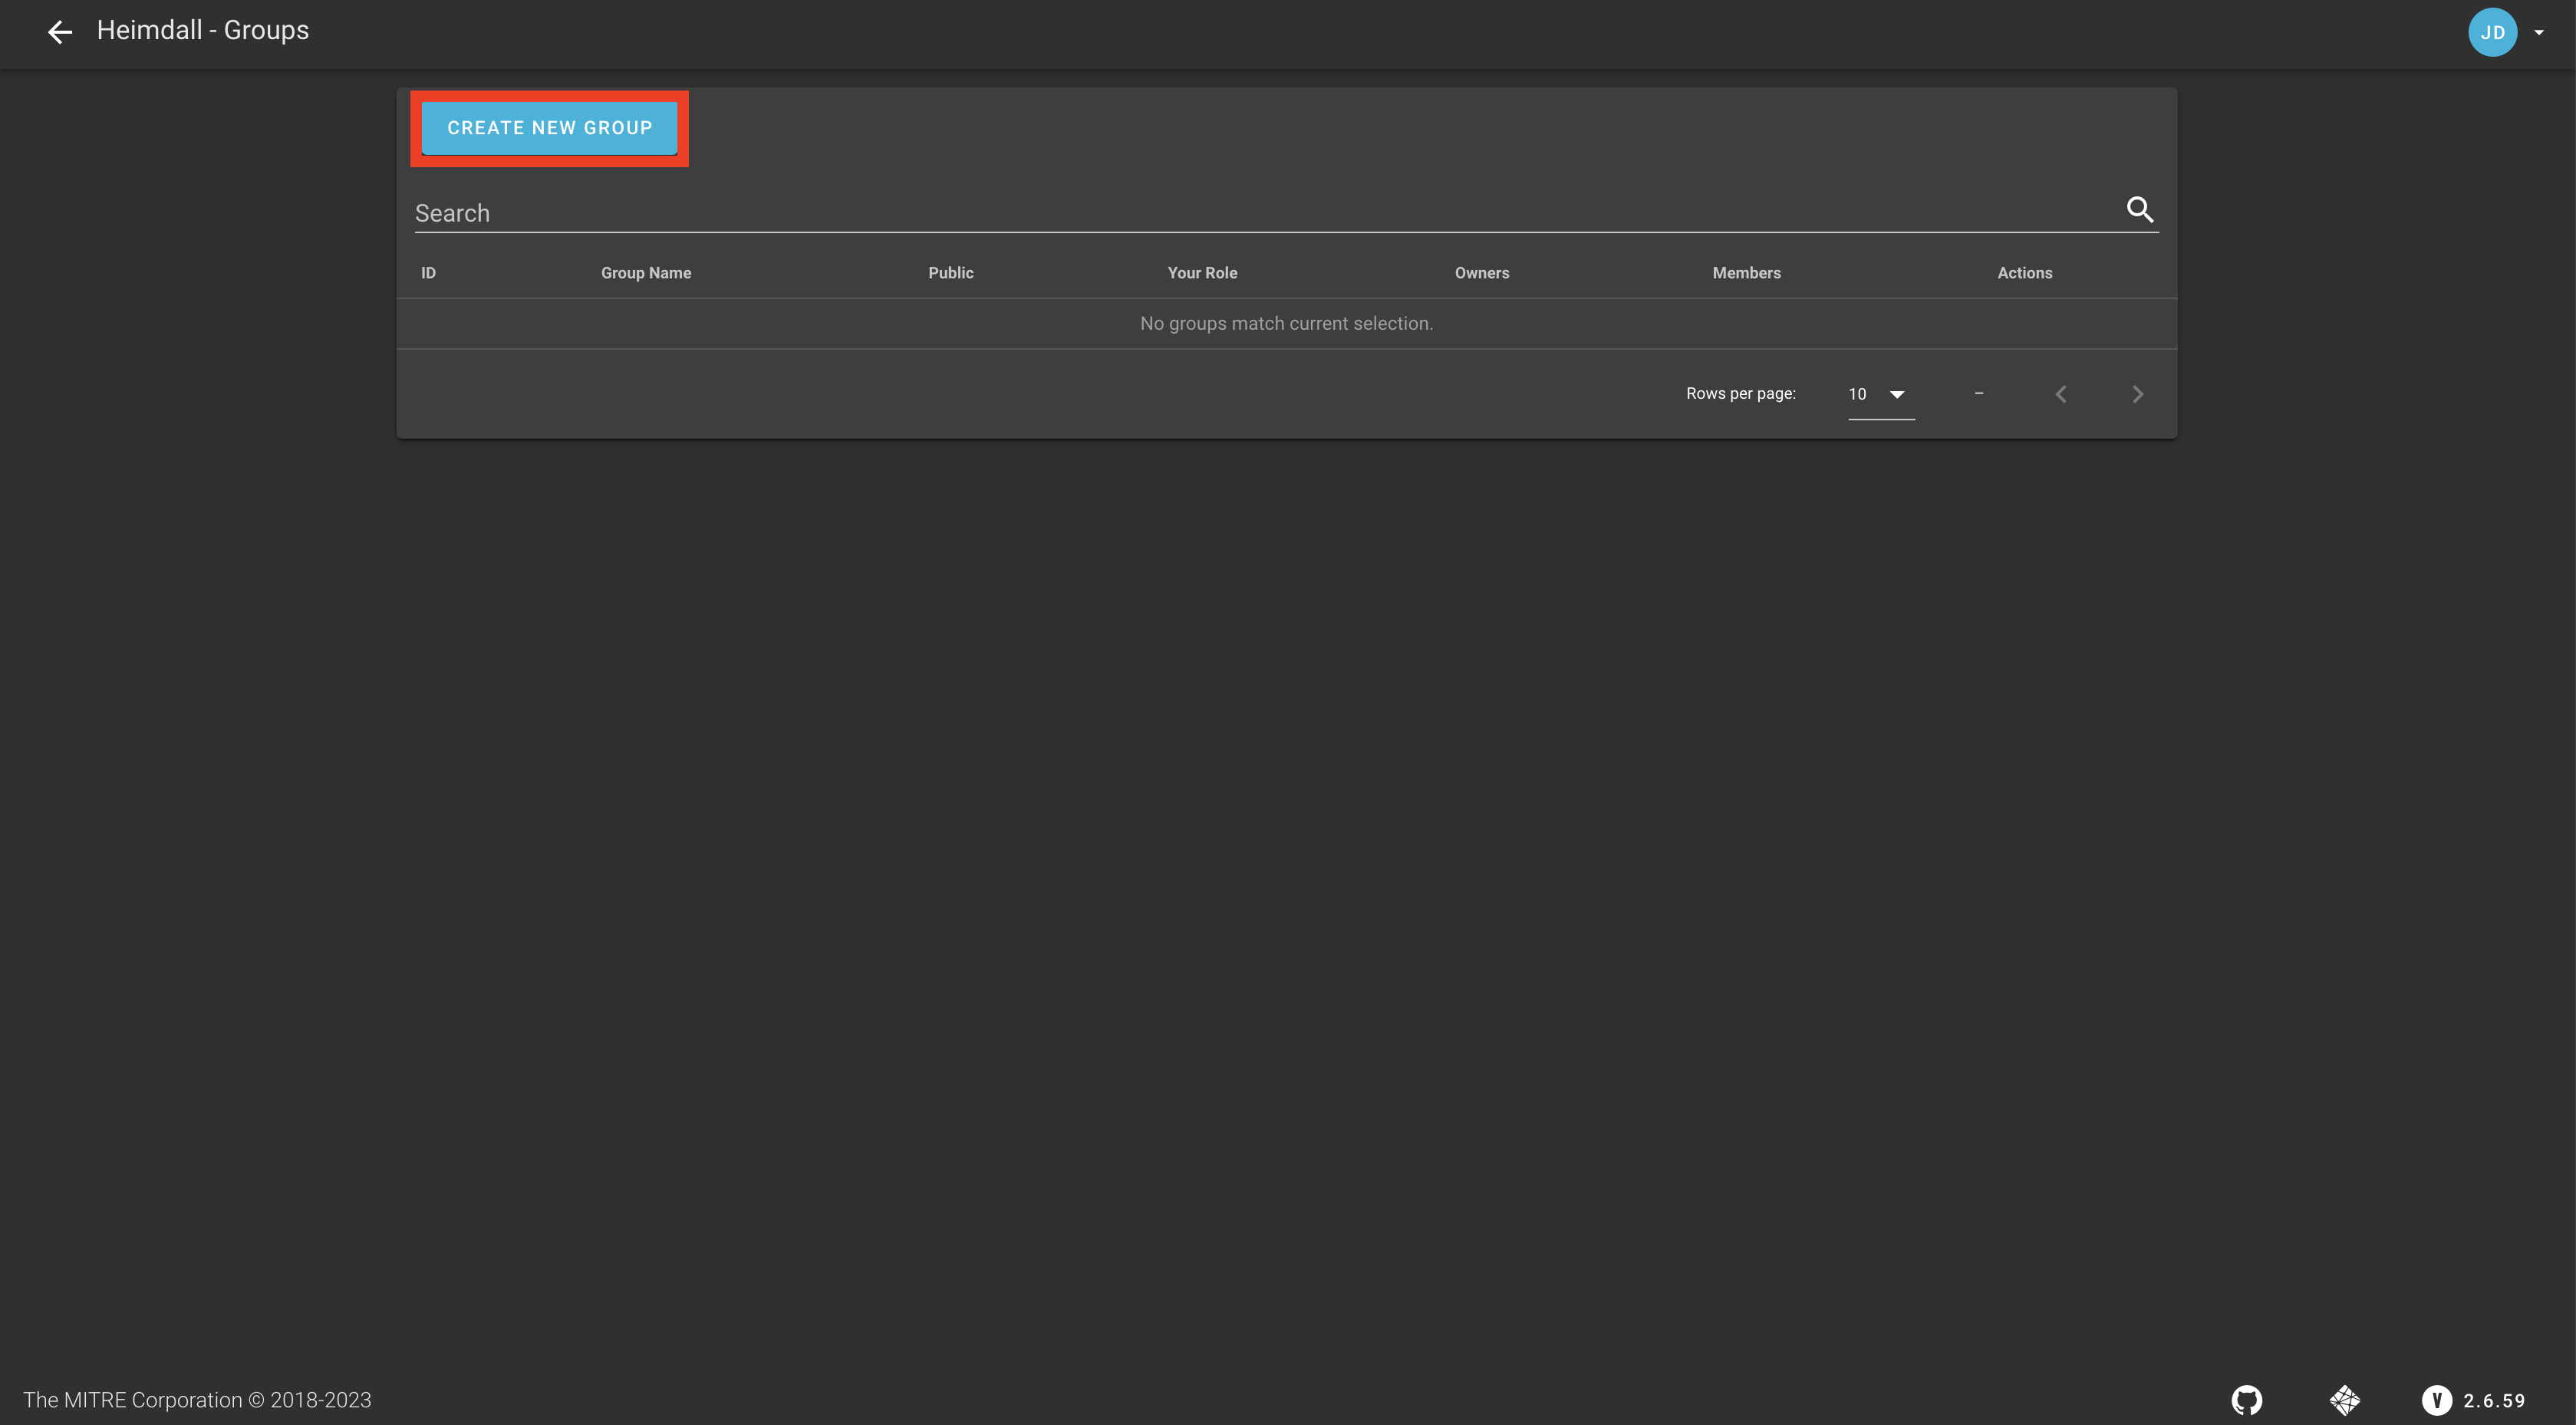Click the SAF logo footer icon
The height and width of the screenshot is (1425, 2576).
point(2344,1400)
